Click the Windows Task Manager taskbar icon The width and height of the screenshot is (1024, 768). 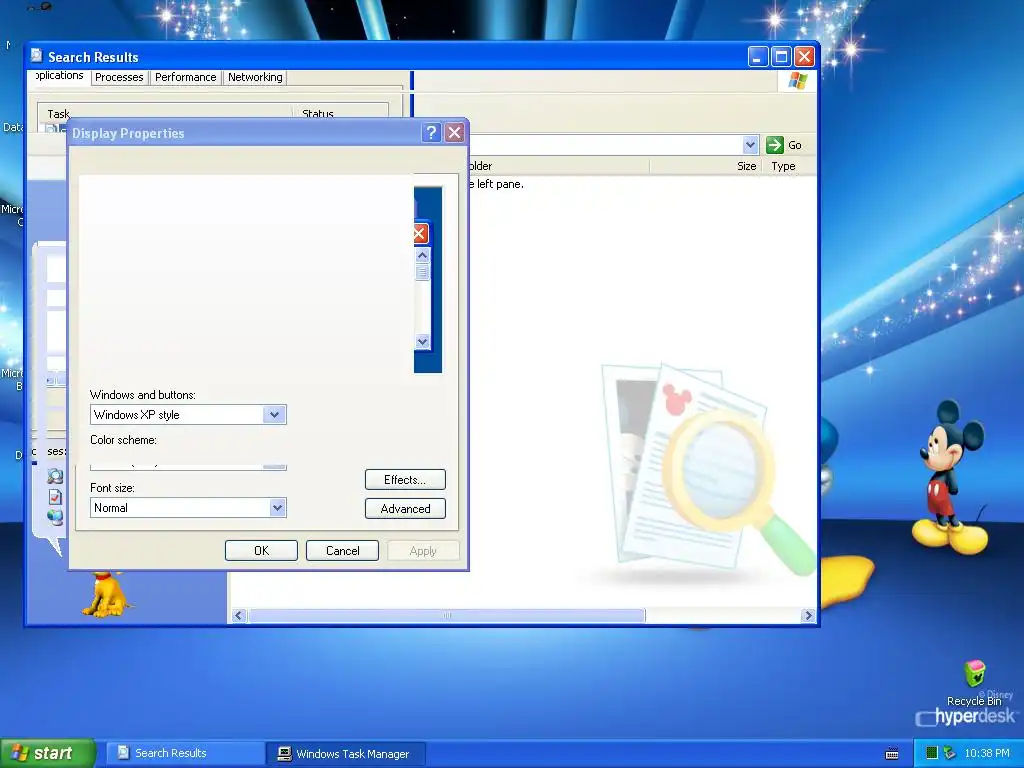[284, 754]
